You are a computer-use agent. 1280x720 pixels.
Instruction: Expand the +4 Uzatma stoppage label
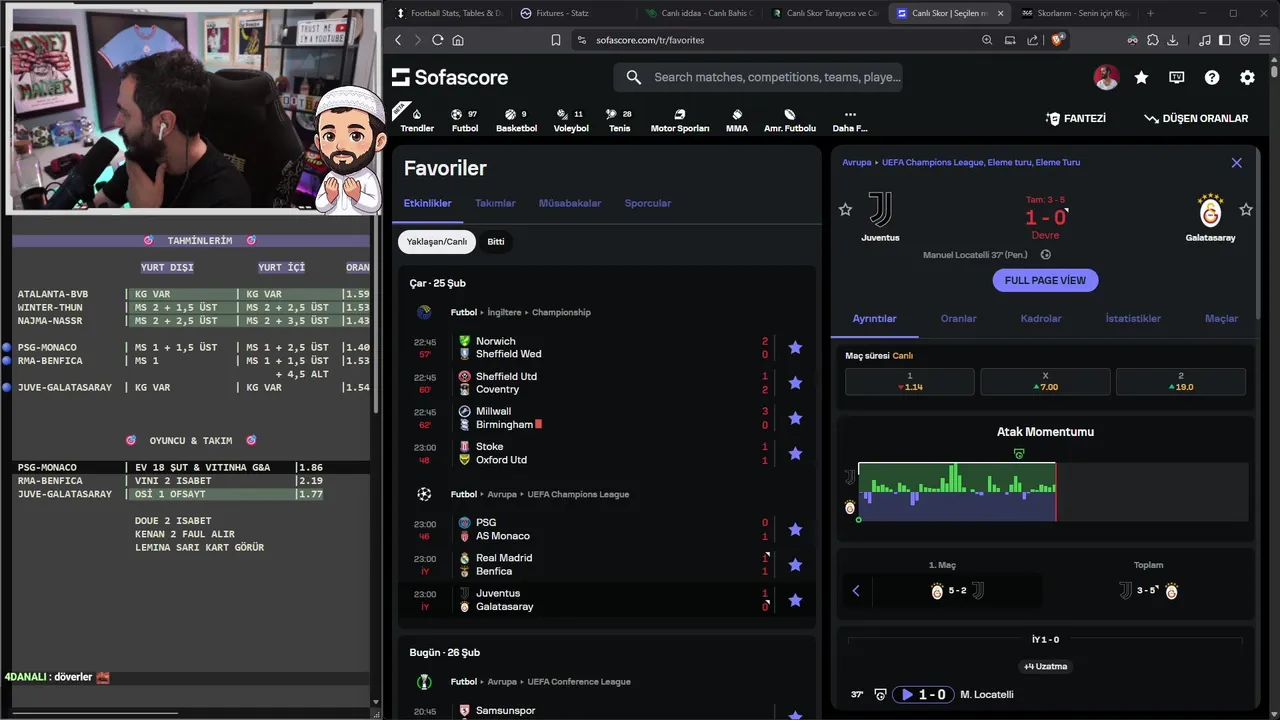(x=1045, y=666)
